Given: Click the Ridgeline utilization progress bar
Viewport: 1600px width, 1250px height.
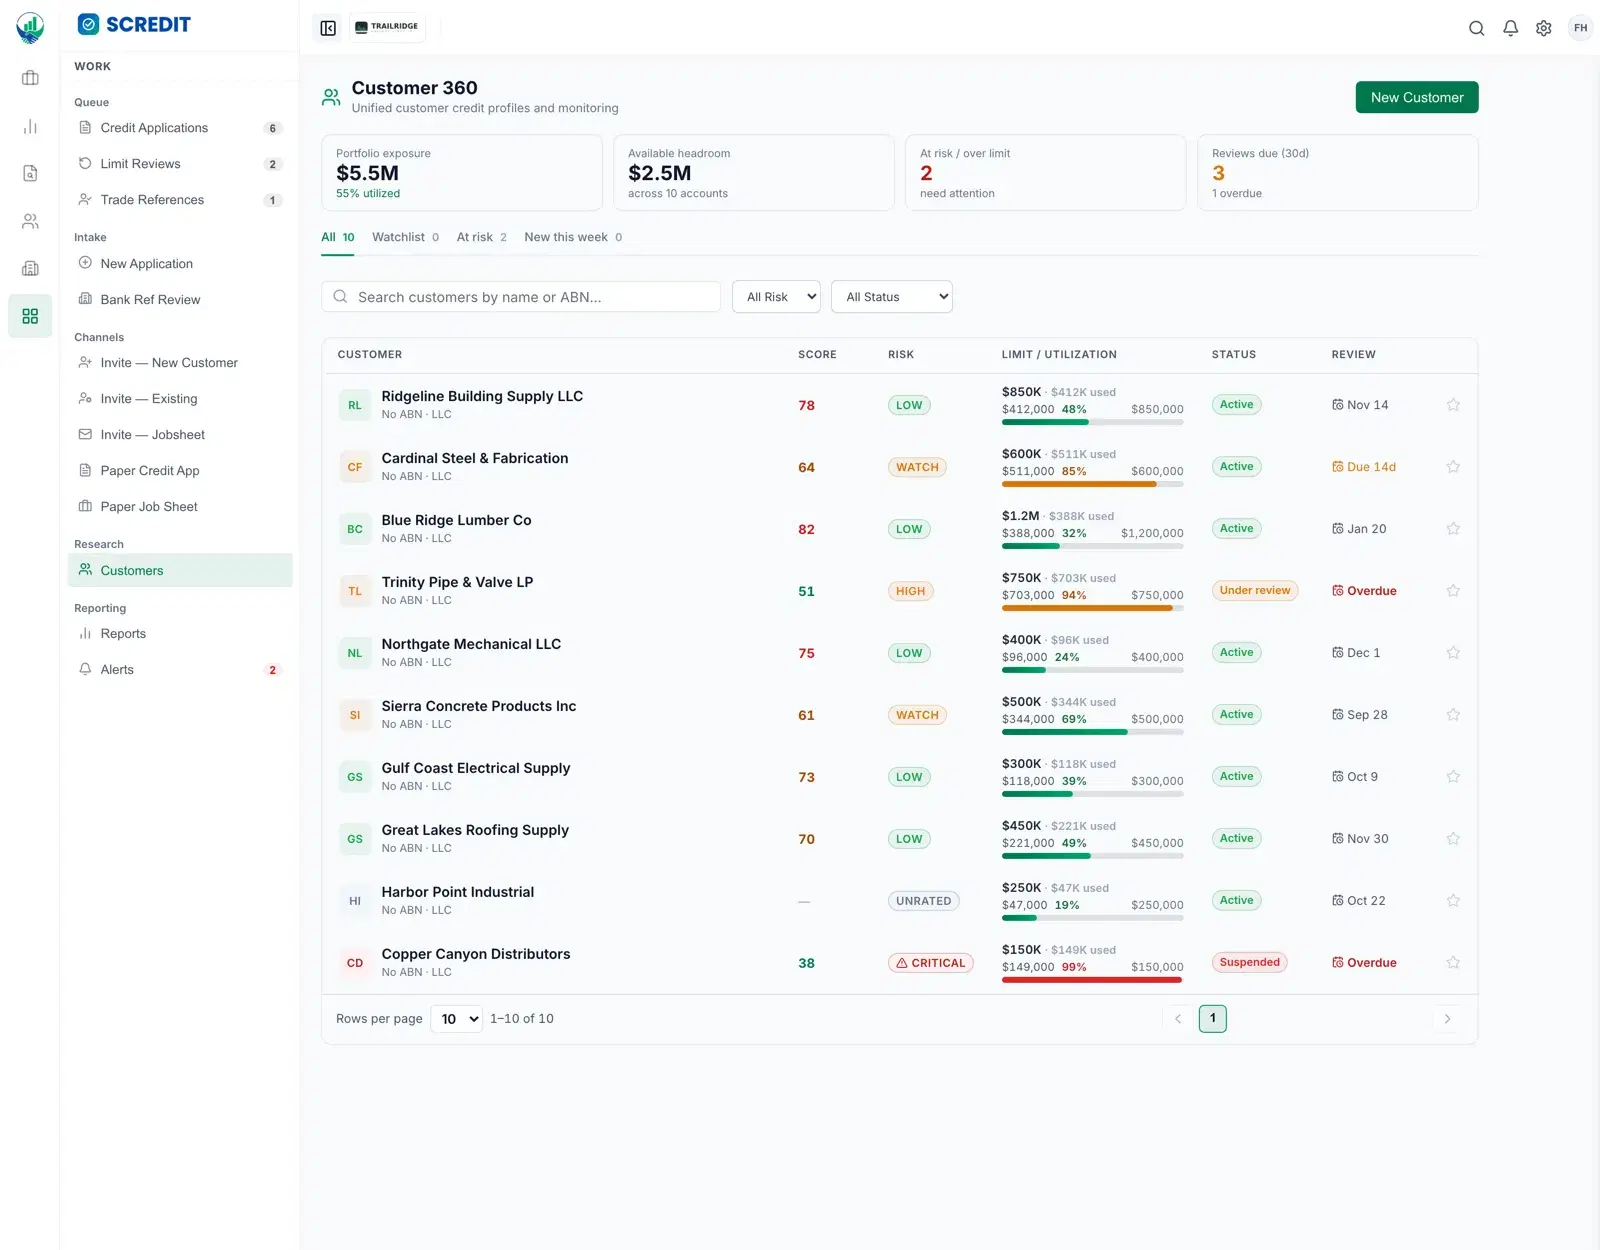Looking at the screenshot, I should tap(1093, 422).
